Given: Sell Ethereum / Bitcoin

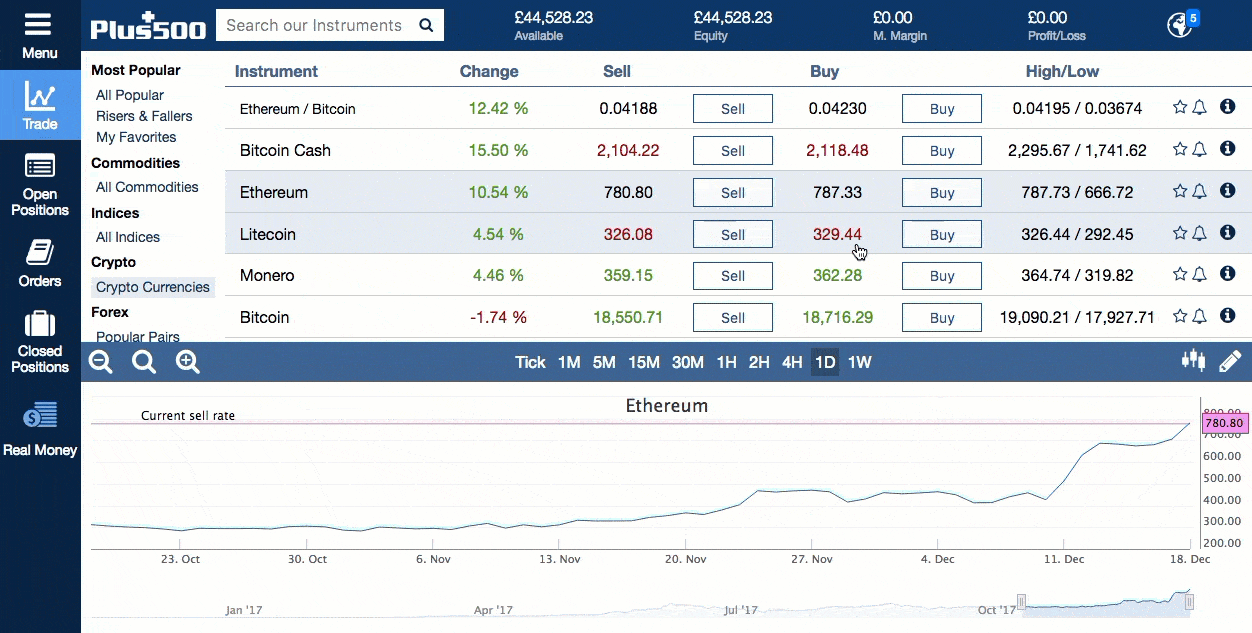Looking at the screenshot, I should point(733,109).
